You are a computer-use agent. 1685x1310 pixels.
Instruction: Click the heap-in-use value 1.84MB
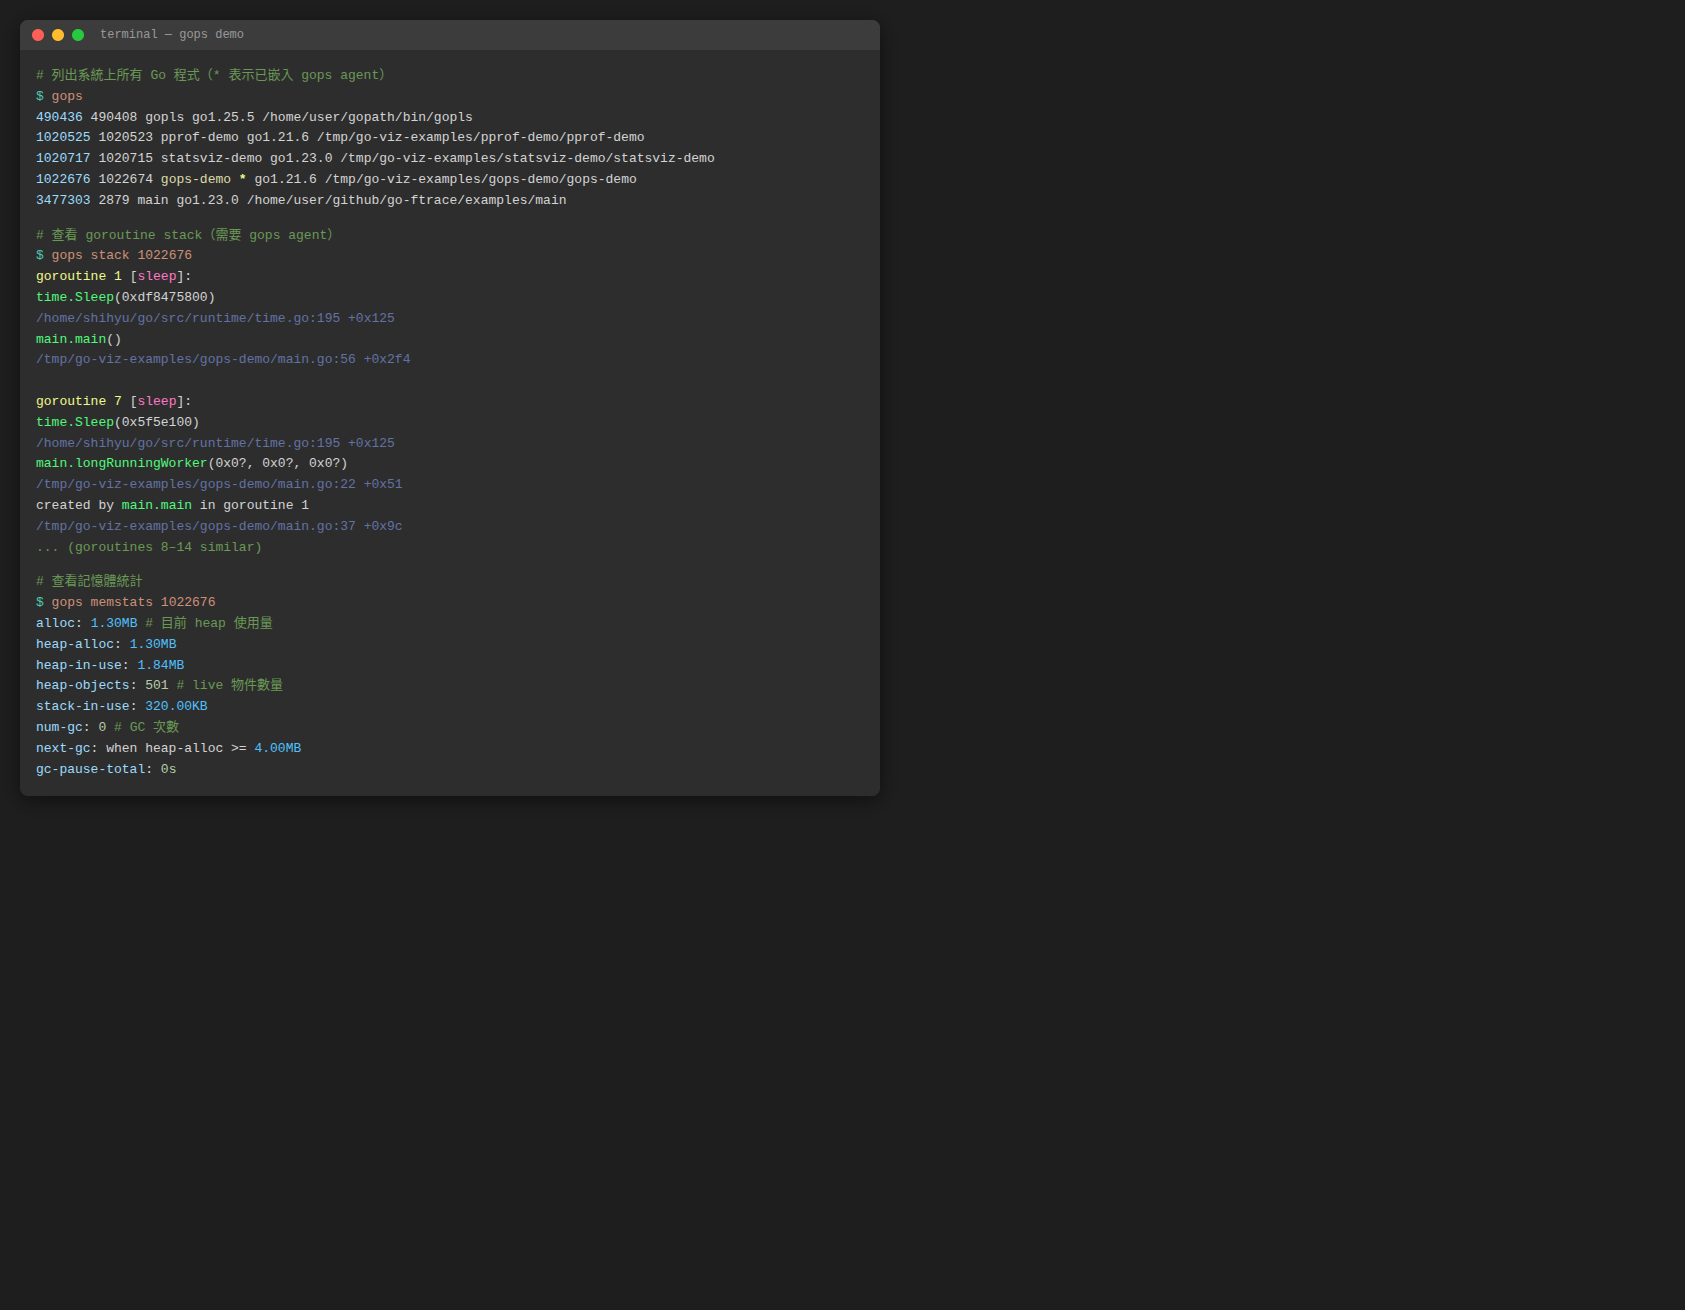[160, 666]
